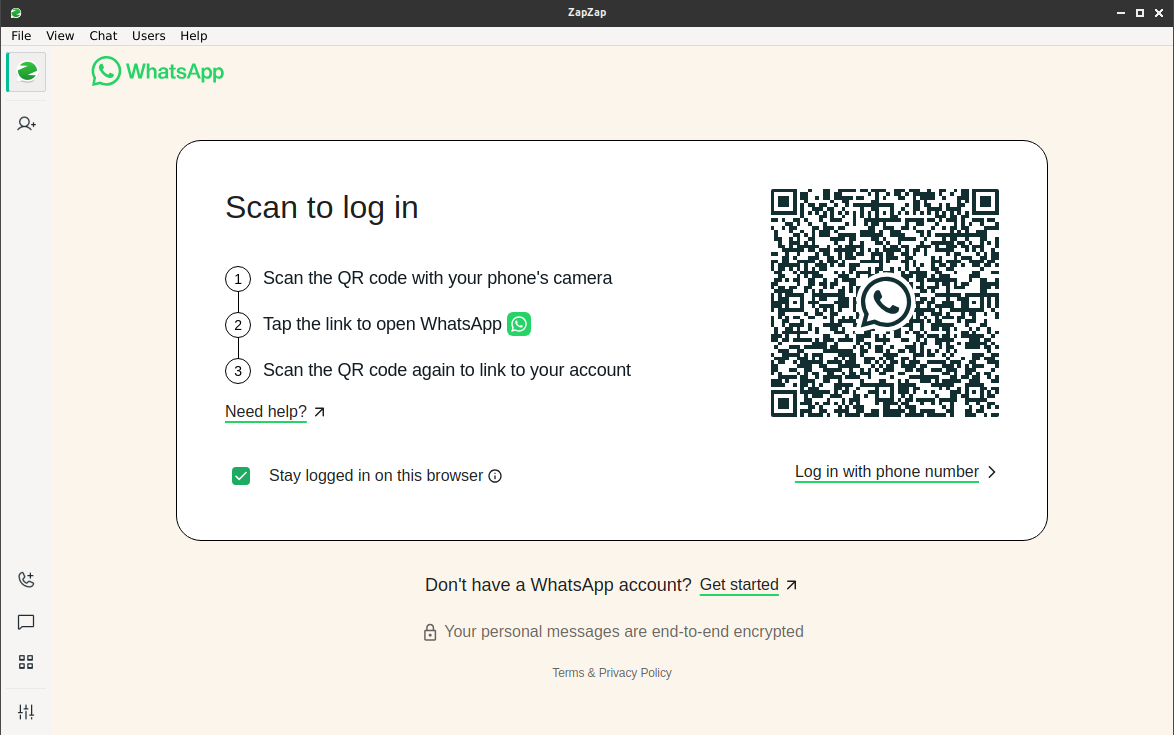Click the WhatsApp logo at top
Viewport: 1174px width, 735px height.
click(x=158, y=71)
